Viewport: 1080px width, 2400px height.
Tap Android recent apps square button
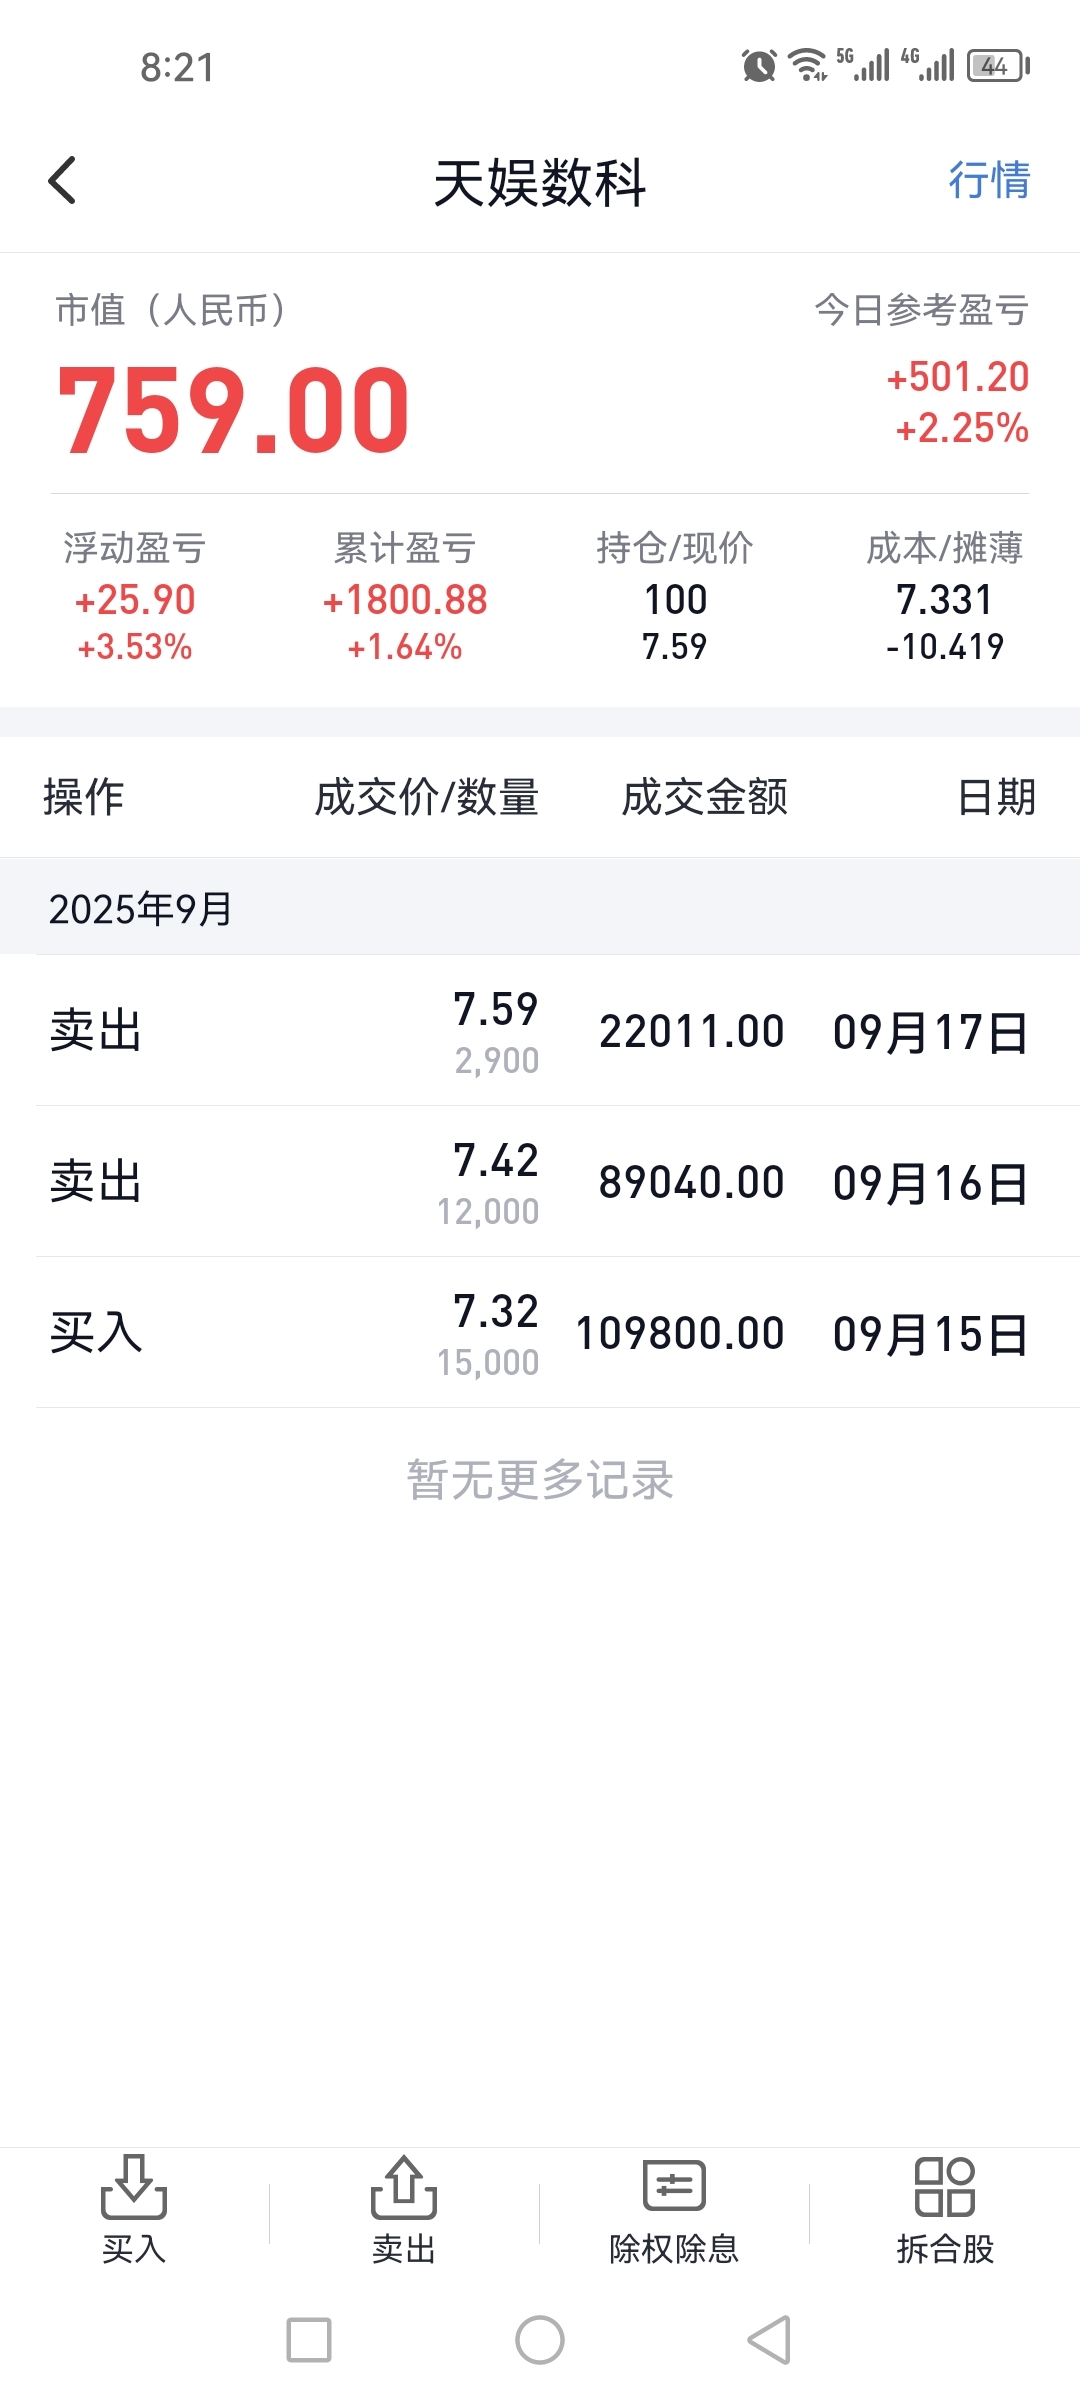click(x=309, y=2340)
